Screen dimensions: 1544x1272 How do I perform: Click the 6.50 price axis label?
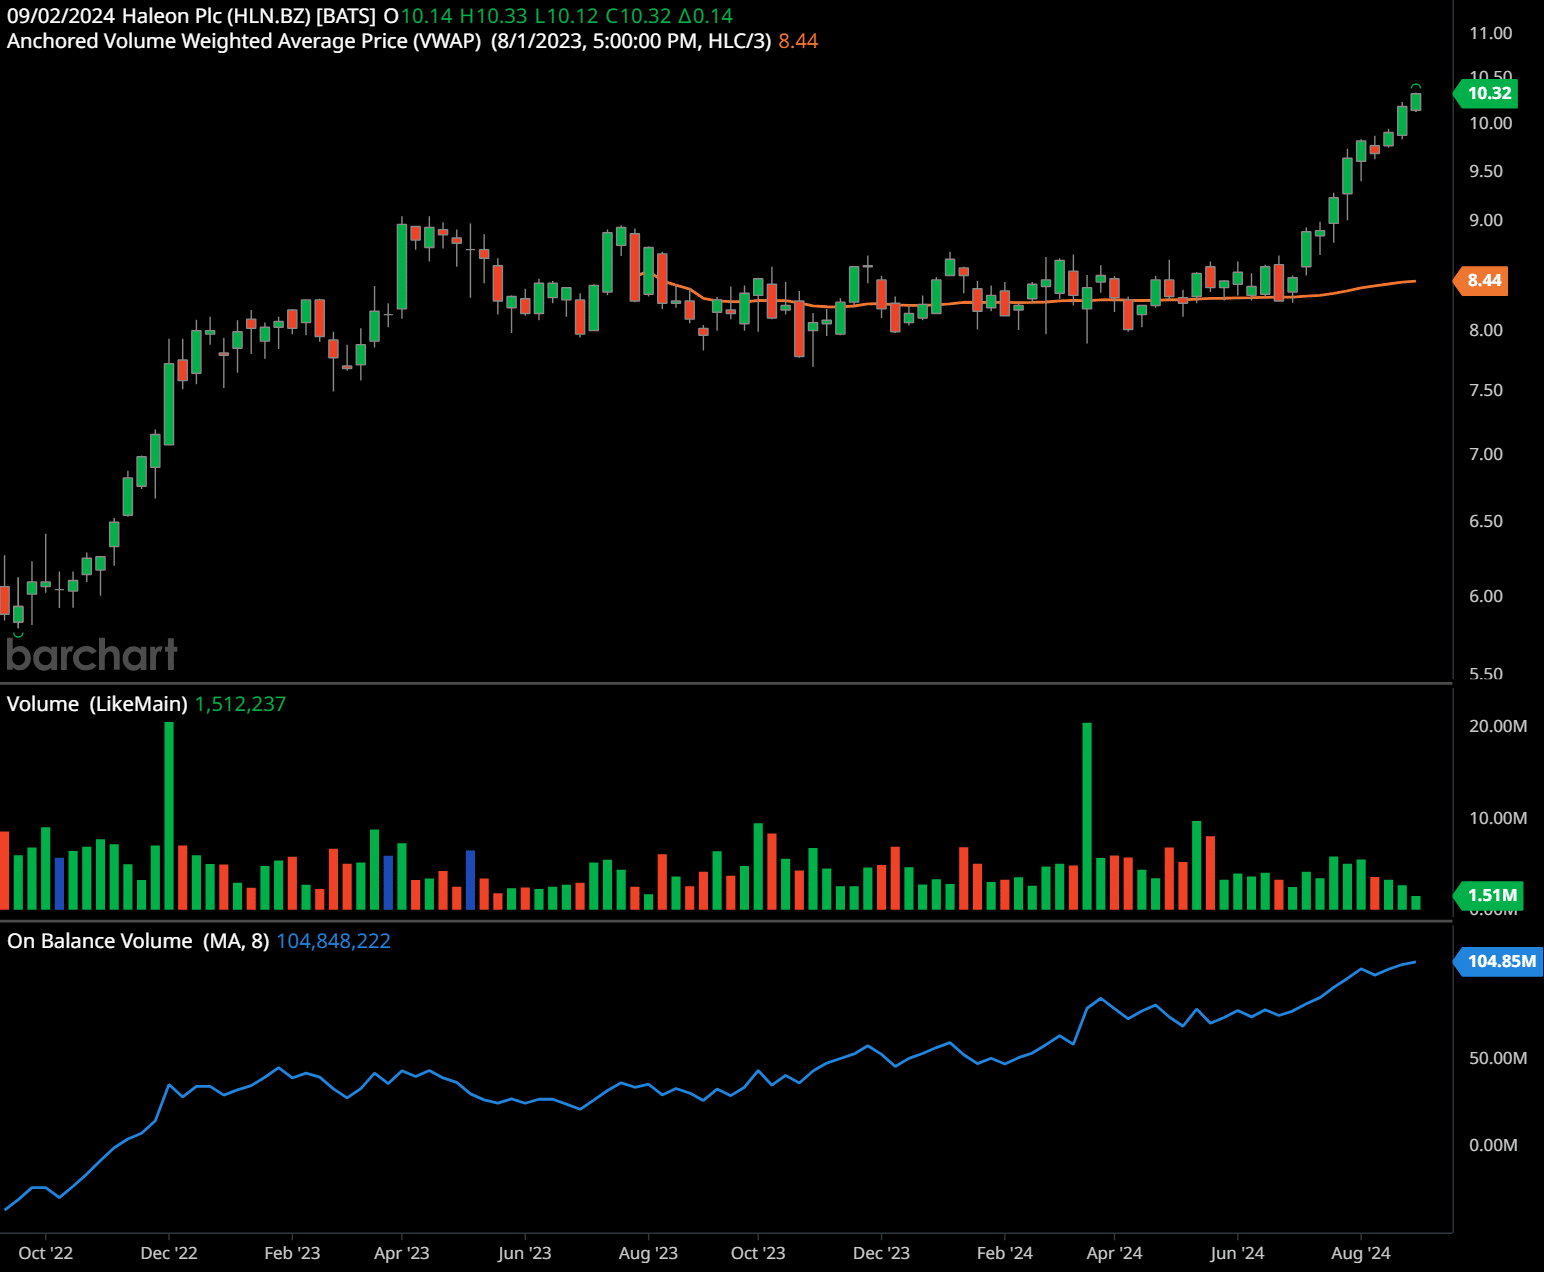[1486, 521]
